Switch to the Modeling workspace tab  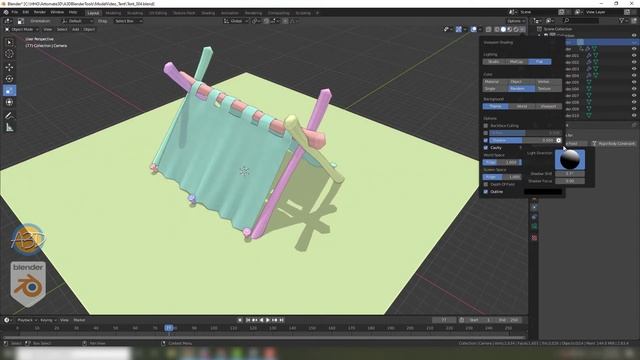pos(113,13)
